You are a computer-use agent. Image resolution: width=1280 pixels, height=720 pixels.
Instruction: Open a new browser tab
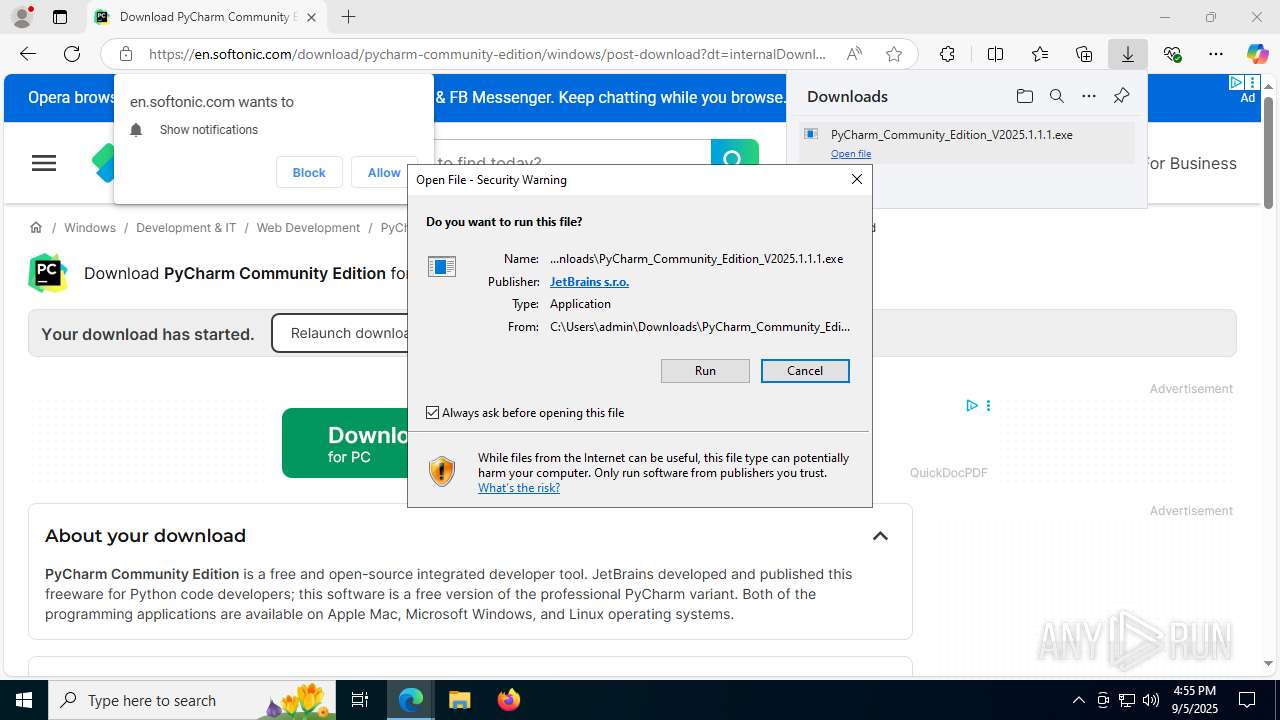point(348,17)
